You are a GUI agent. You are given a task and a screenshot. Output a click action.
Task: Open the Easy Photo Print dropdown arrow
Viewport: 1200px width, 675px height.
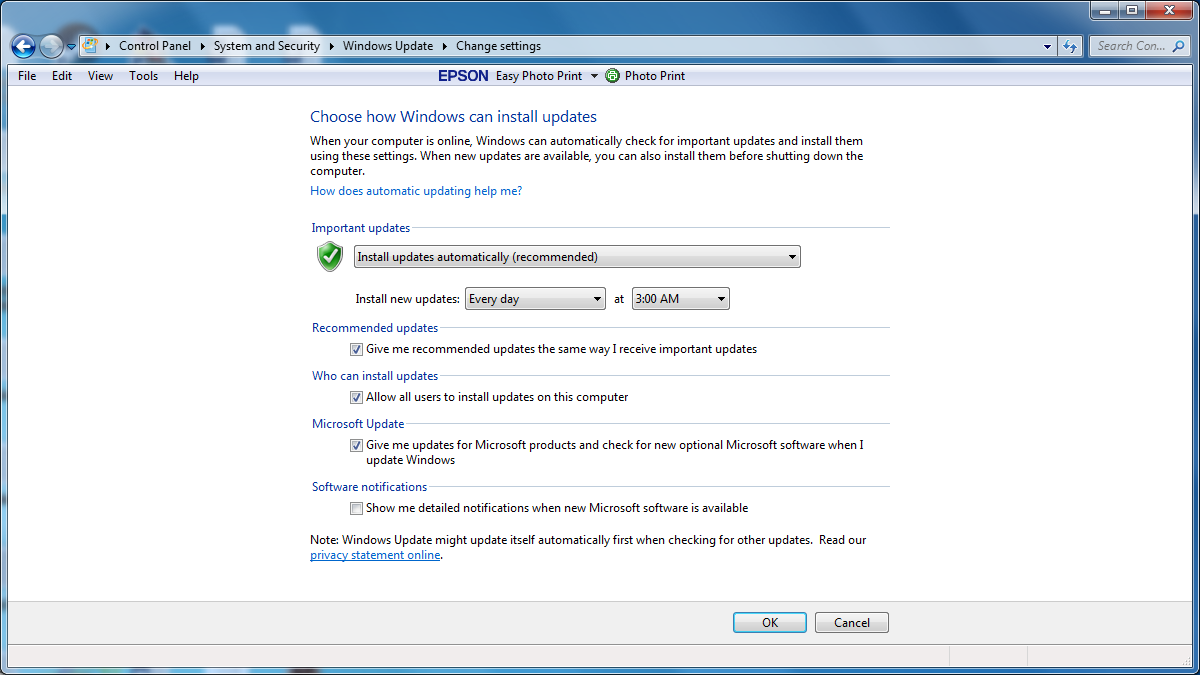point(594,76)
